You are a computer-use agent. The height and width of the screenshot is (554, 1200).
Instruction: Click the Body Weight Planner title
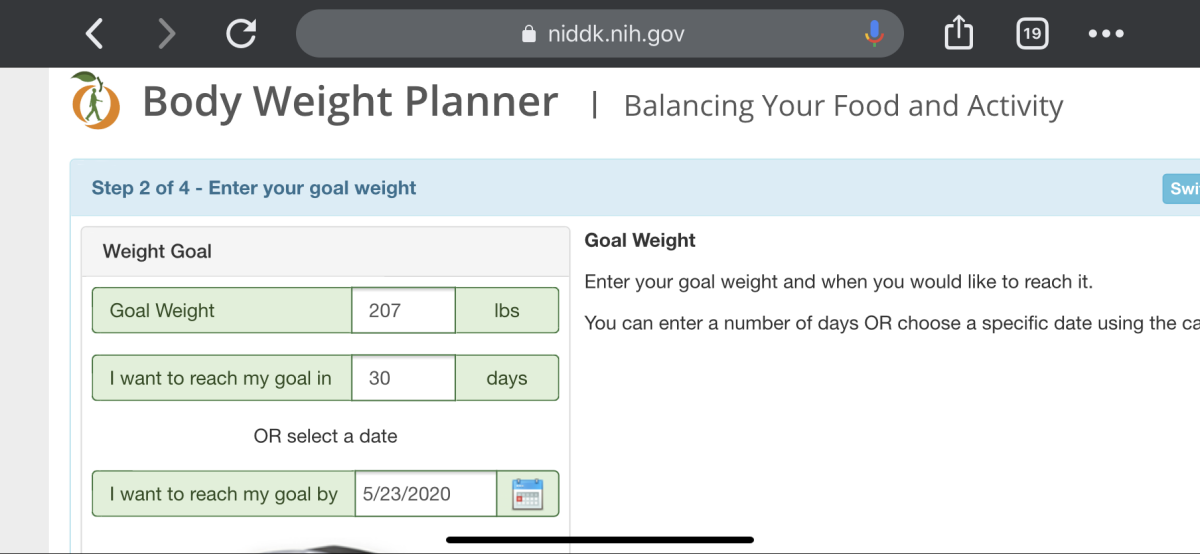point(350,102)
